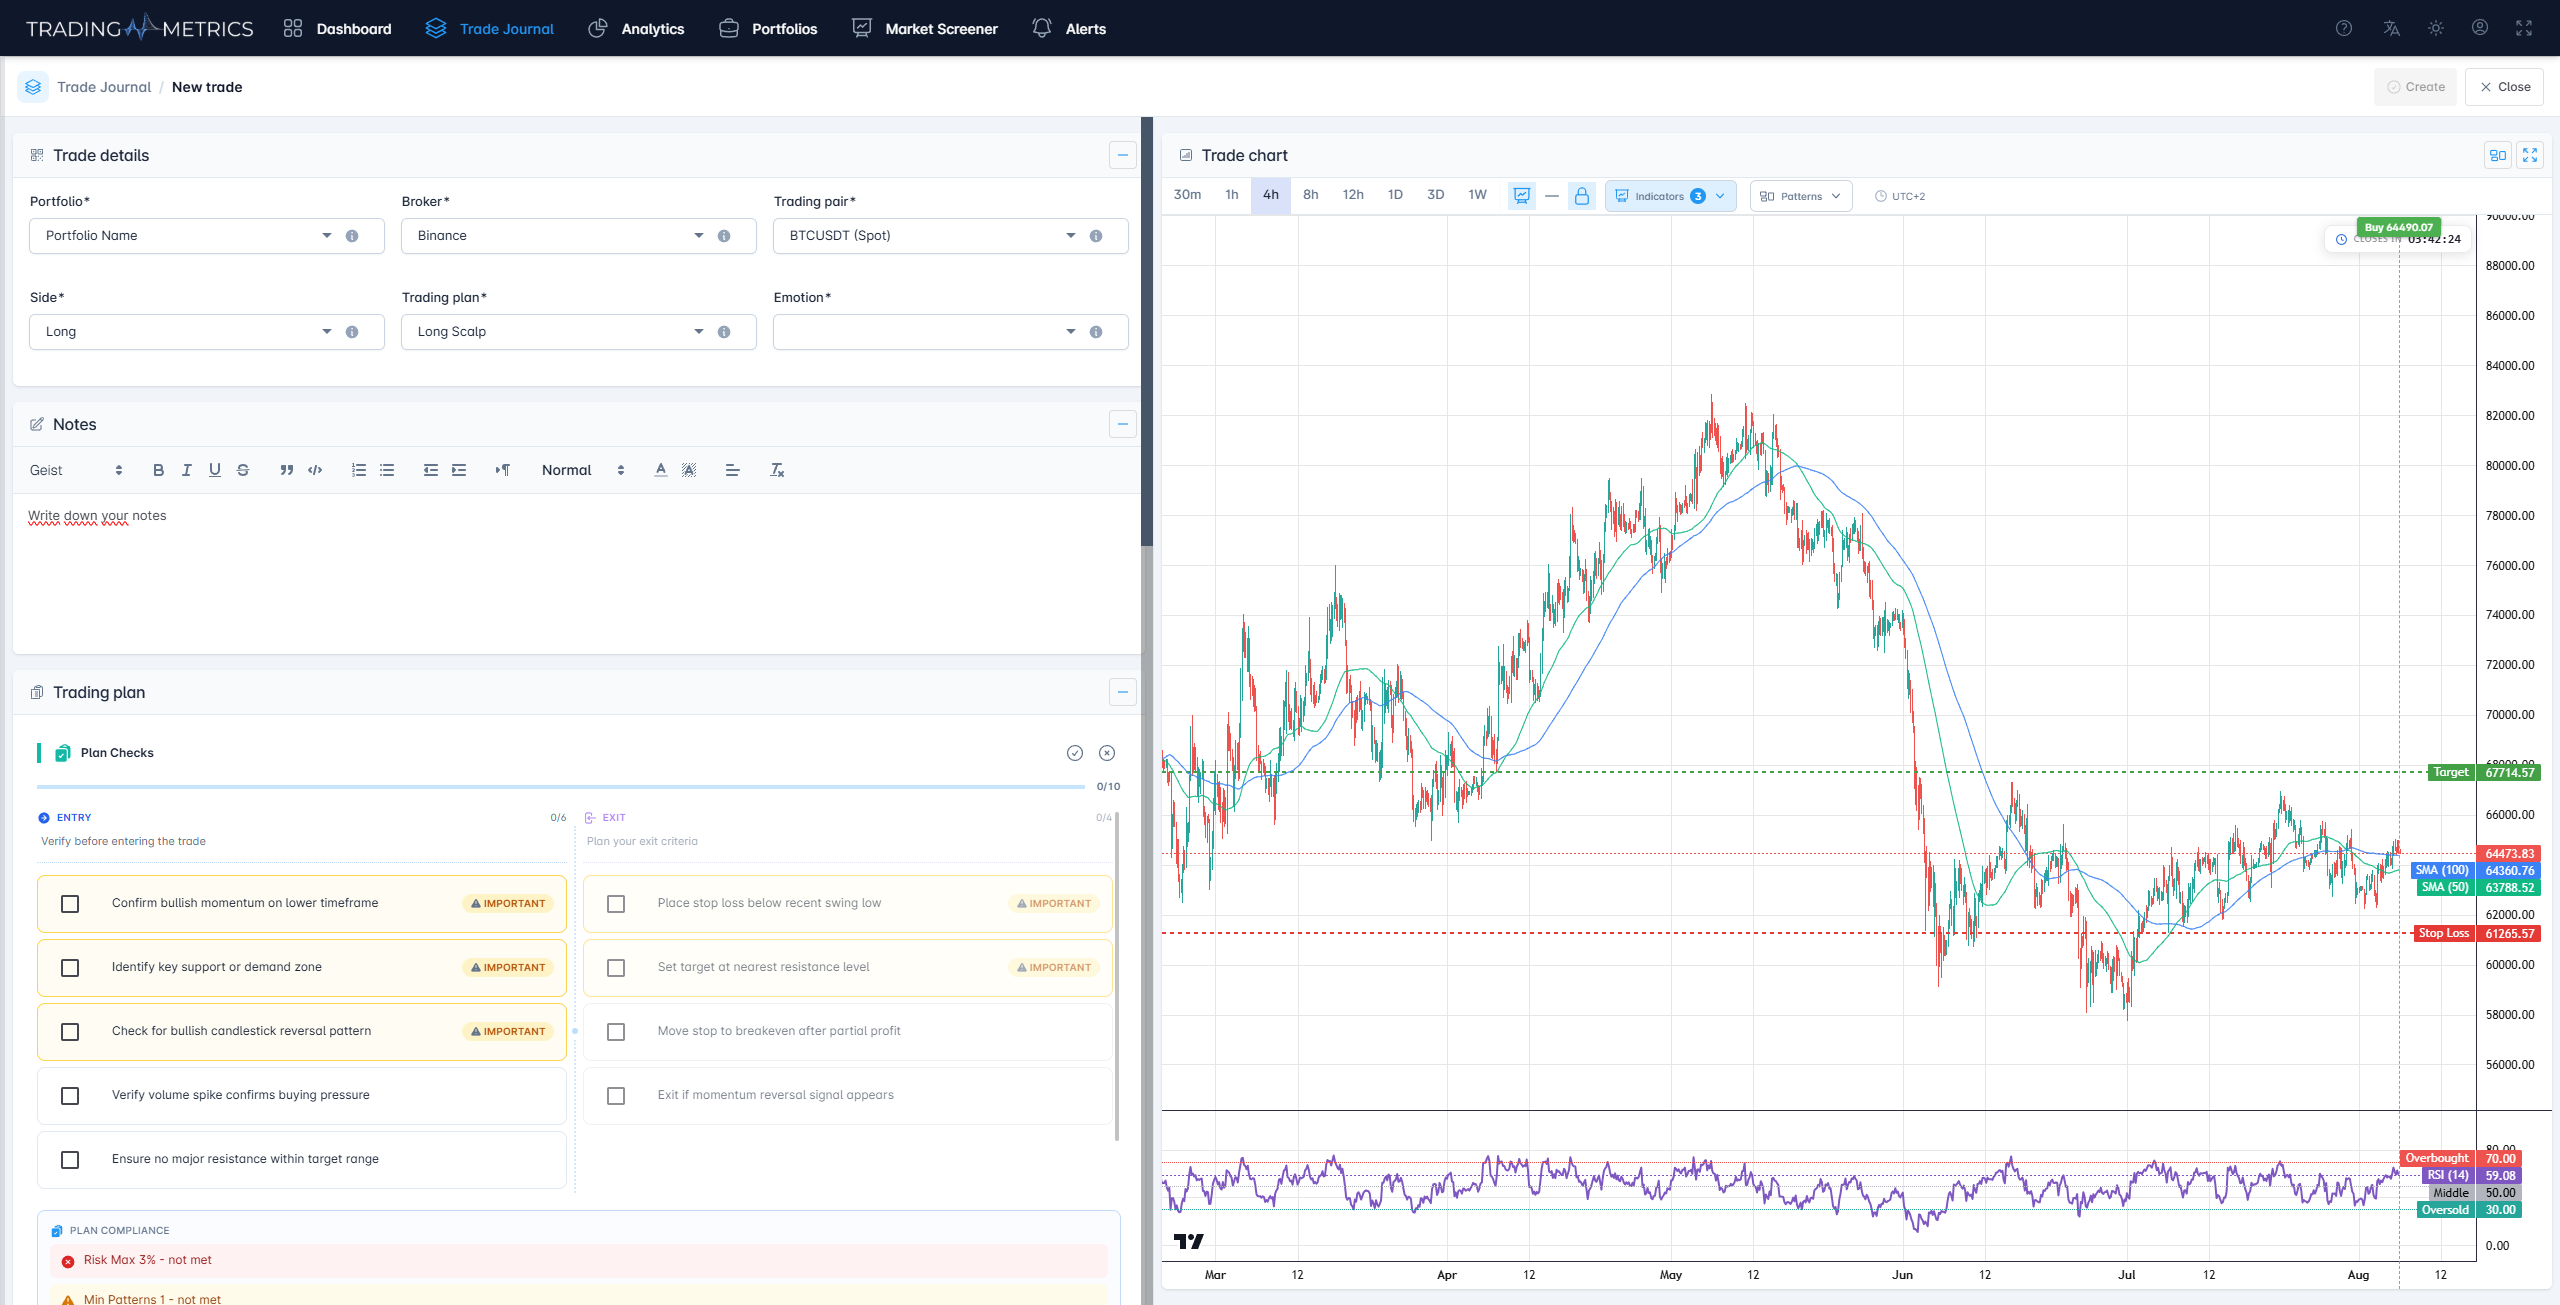Open the user account profile icon

click(2480, 28)
